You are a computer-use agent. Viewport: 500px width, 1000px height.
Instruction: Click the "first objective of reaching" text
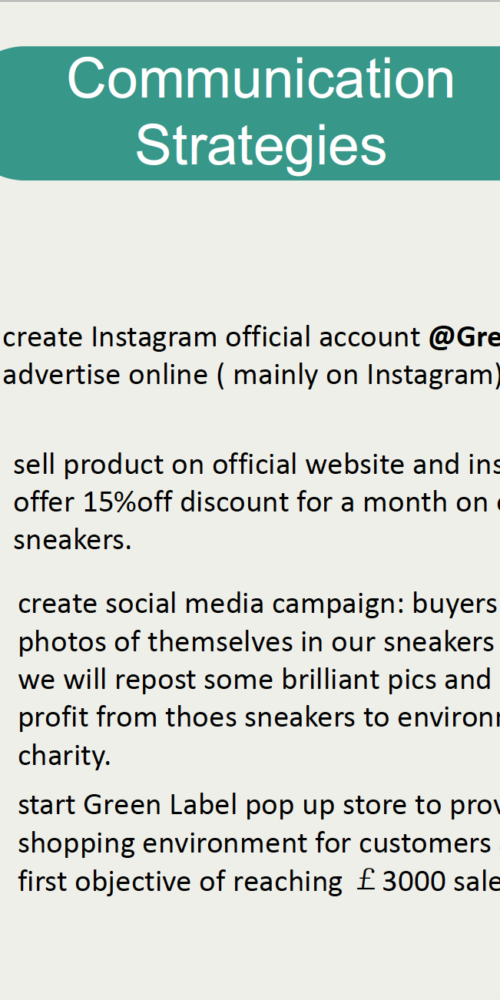pos(180,881)
